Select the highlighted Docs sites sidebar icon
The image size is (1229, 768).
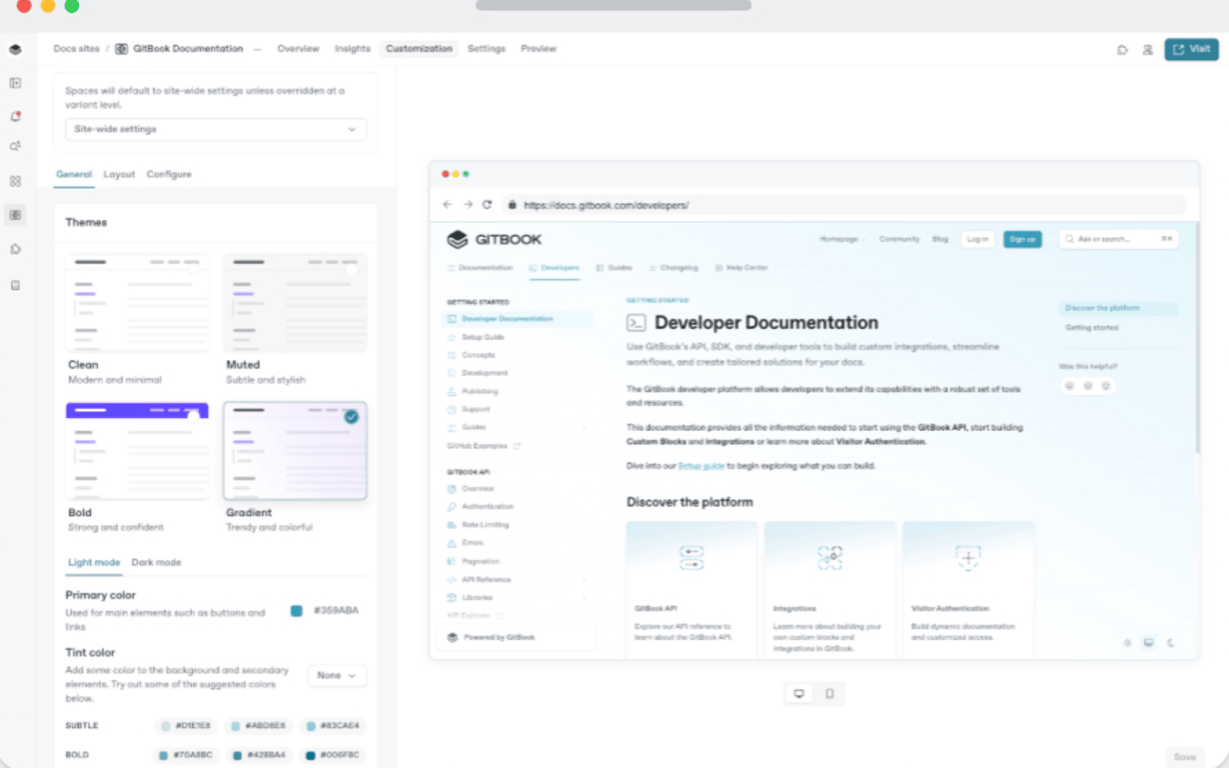tap(15, 215)
